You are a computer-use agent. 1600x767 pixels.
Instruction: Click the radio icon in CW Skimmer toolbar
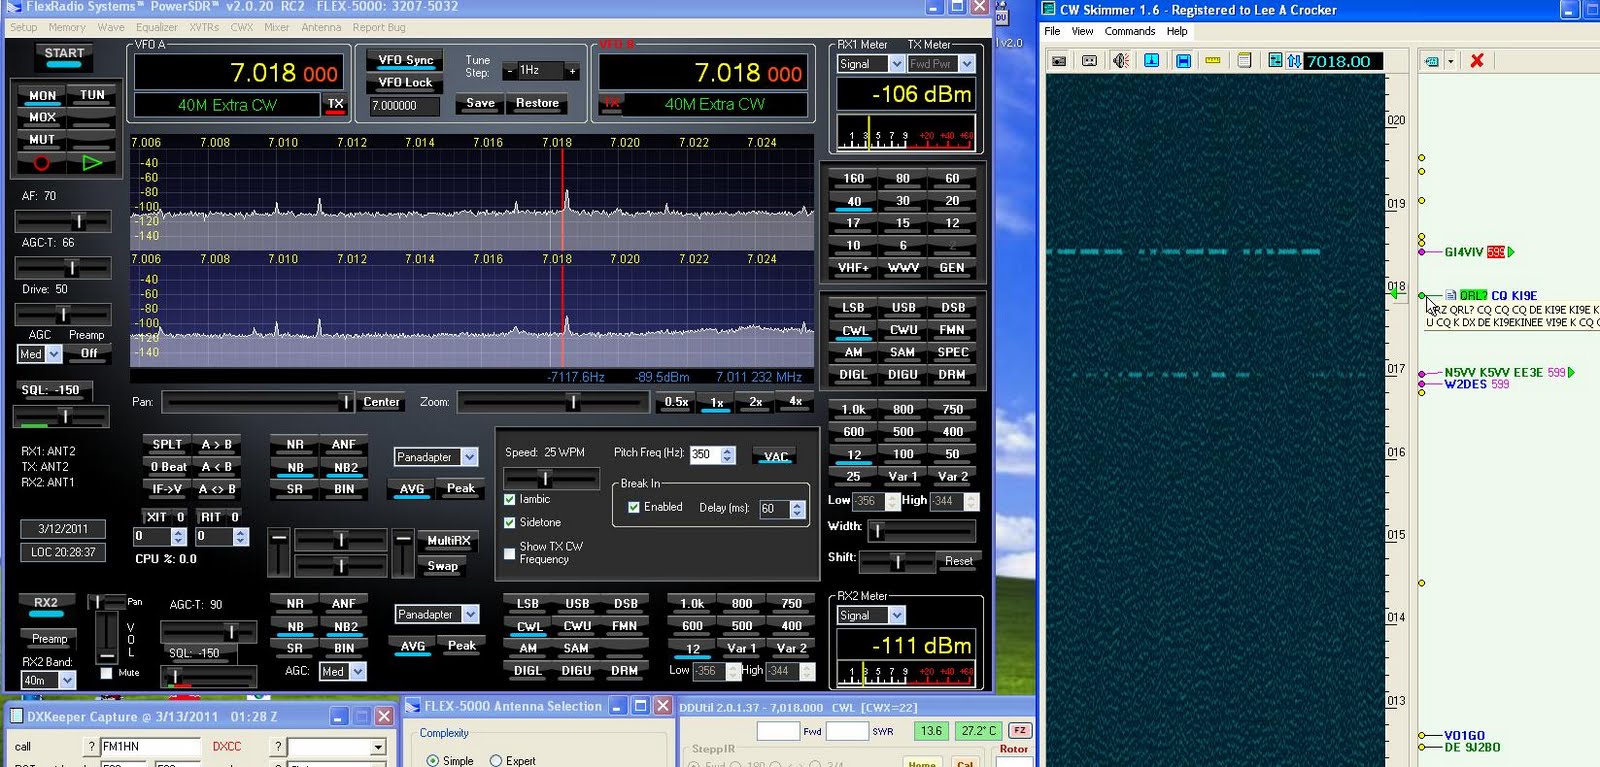[1059, 61]
